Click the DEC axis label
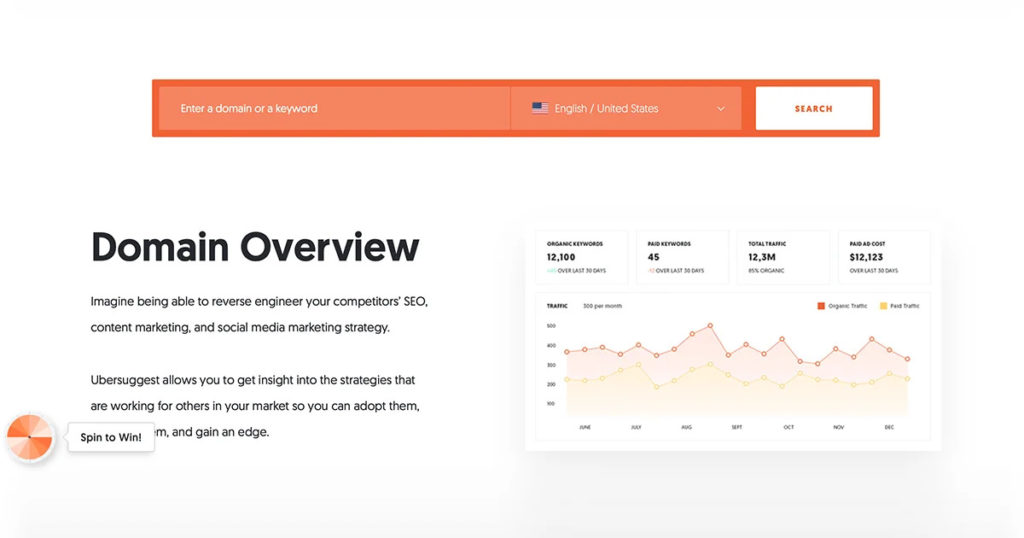1024x538 pixels. 889,427
